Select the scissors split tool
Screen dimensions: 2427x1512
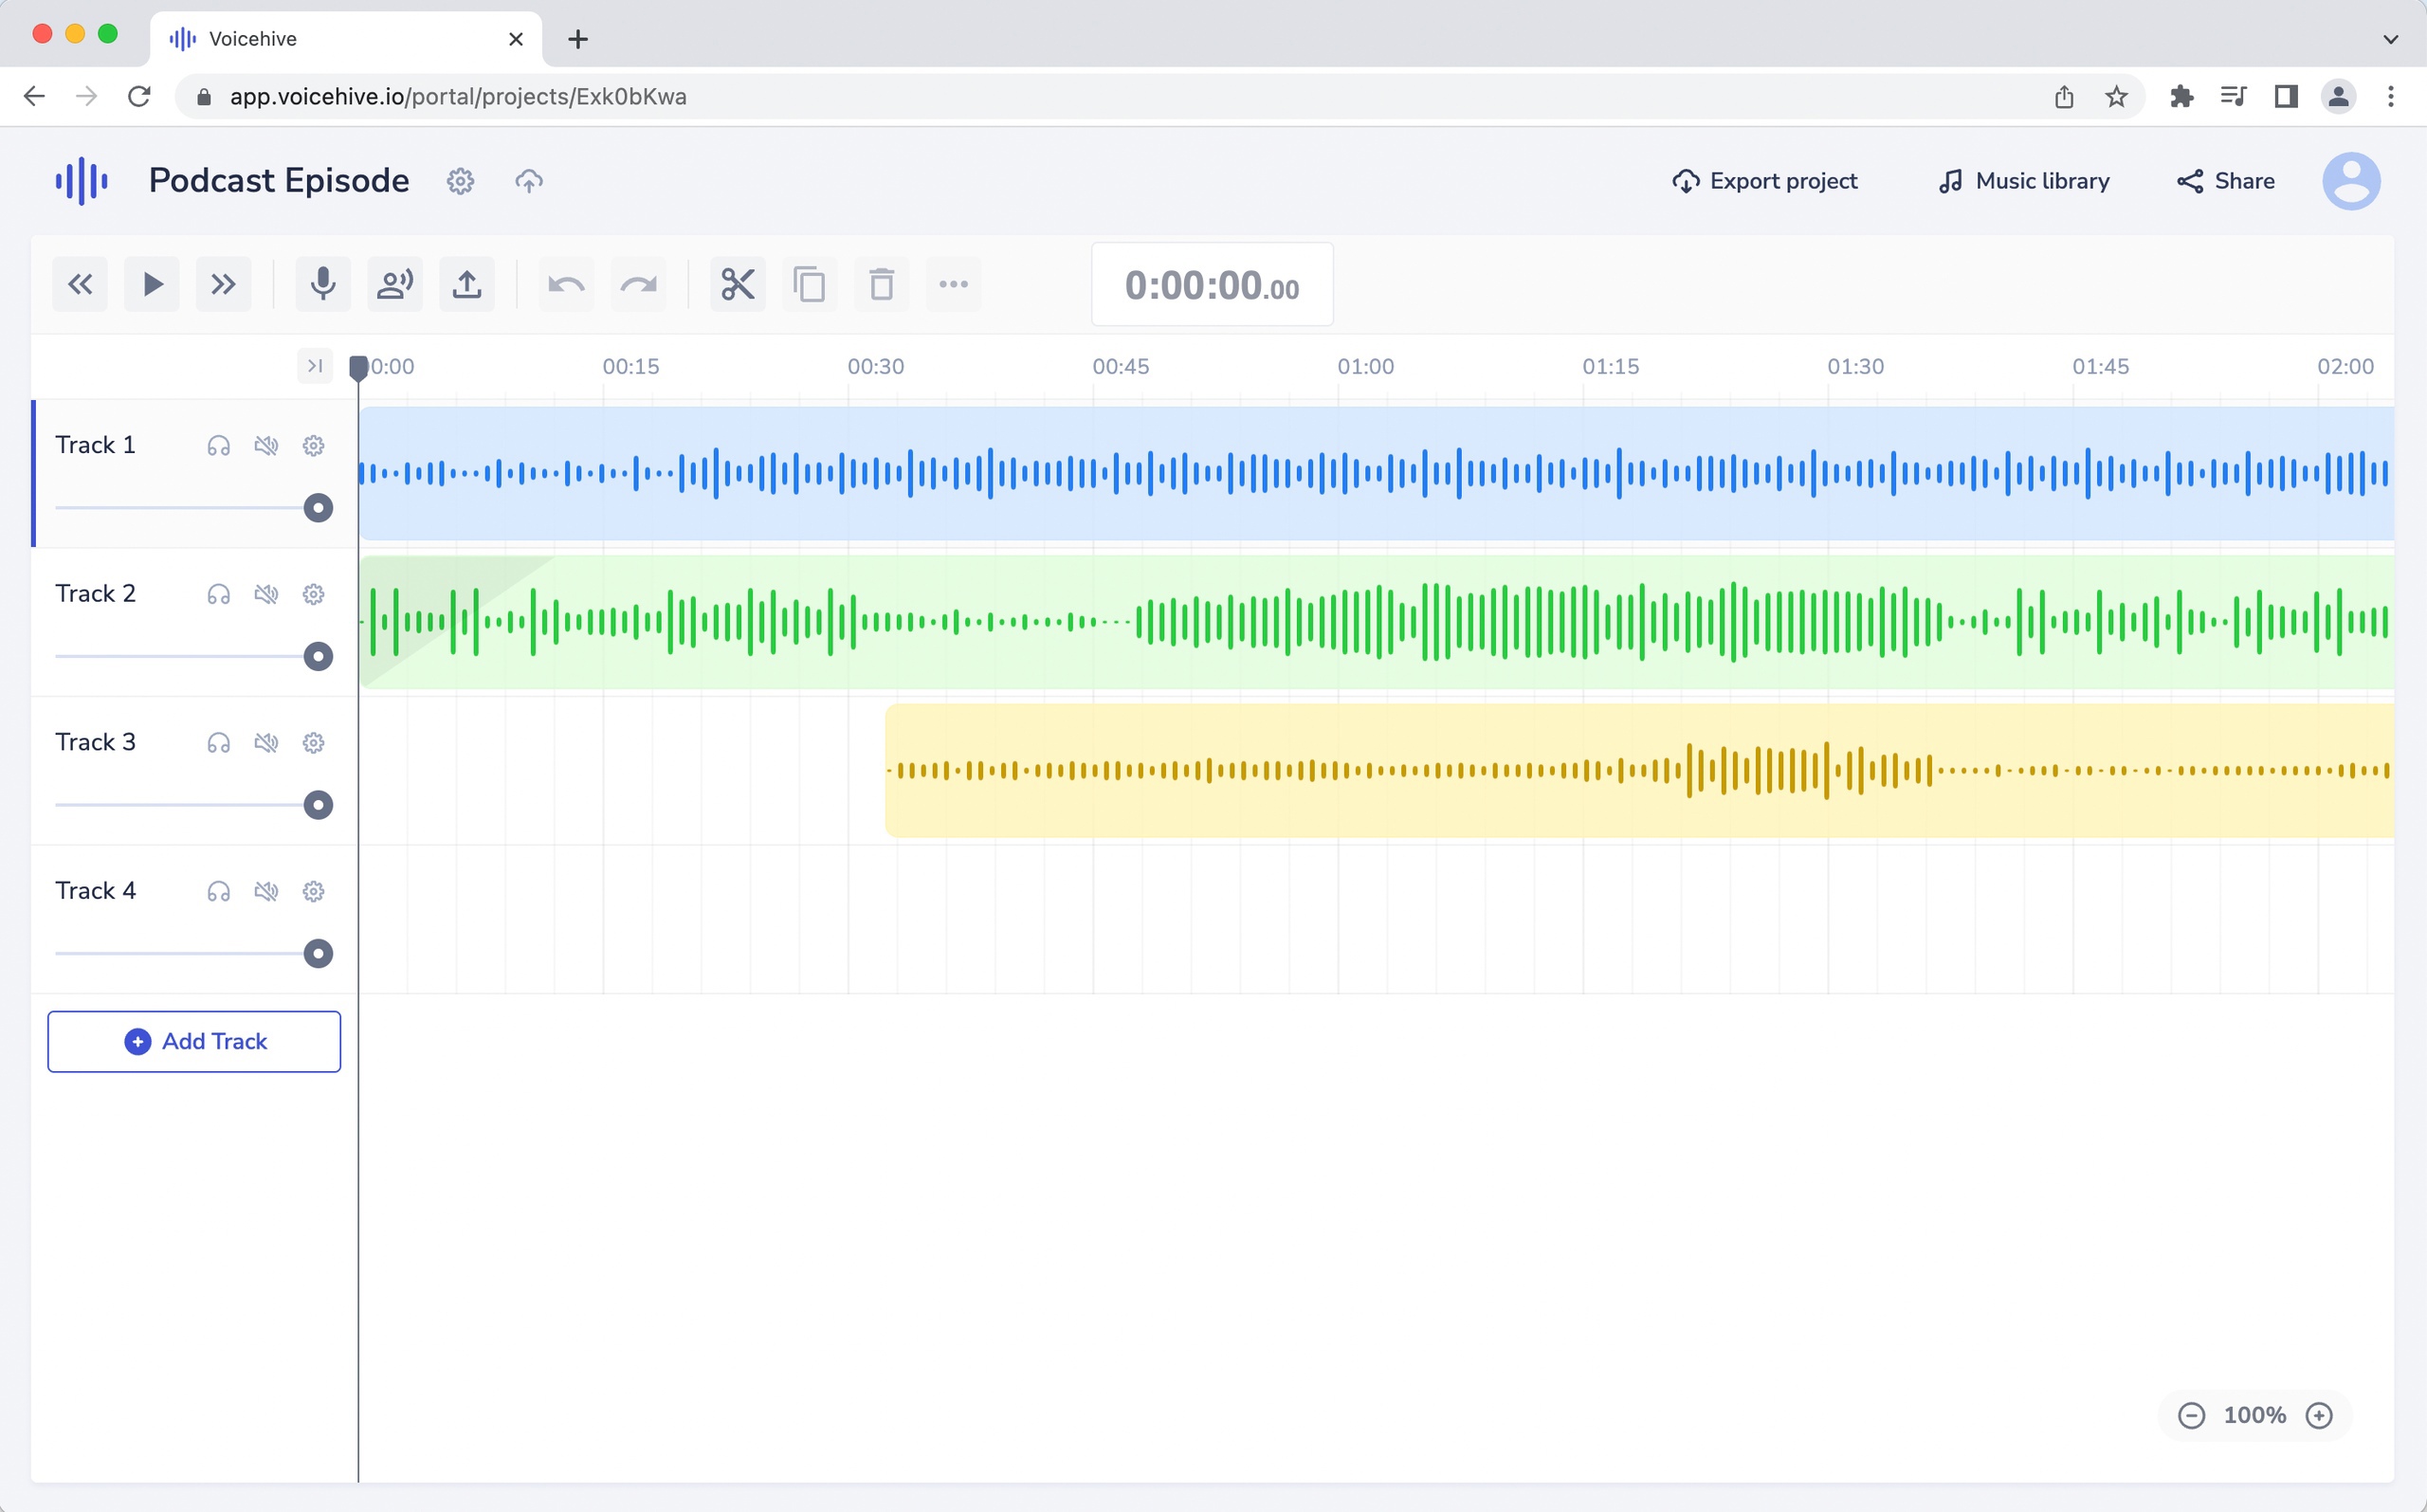pyautogui.click(x=738, y=285)
